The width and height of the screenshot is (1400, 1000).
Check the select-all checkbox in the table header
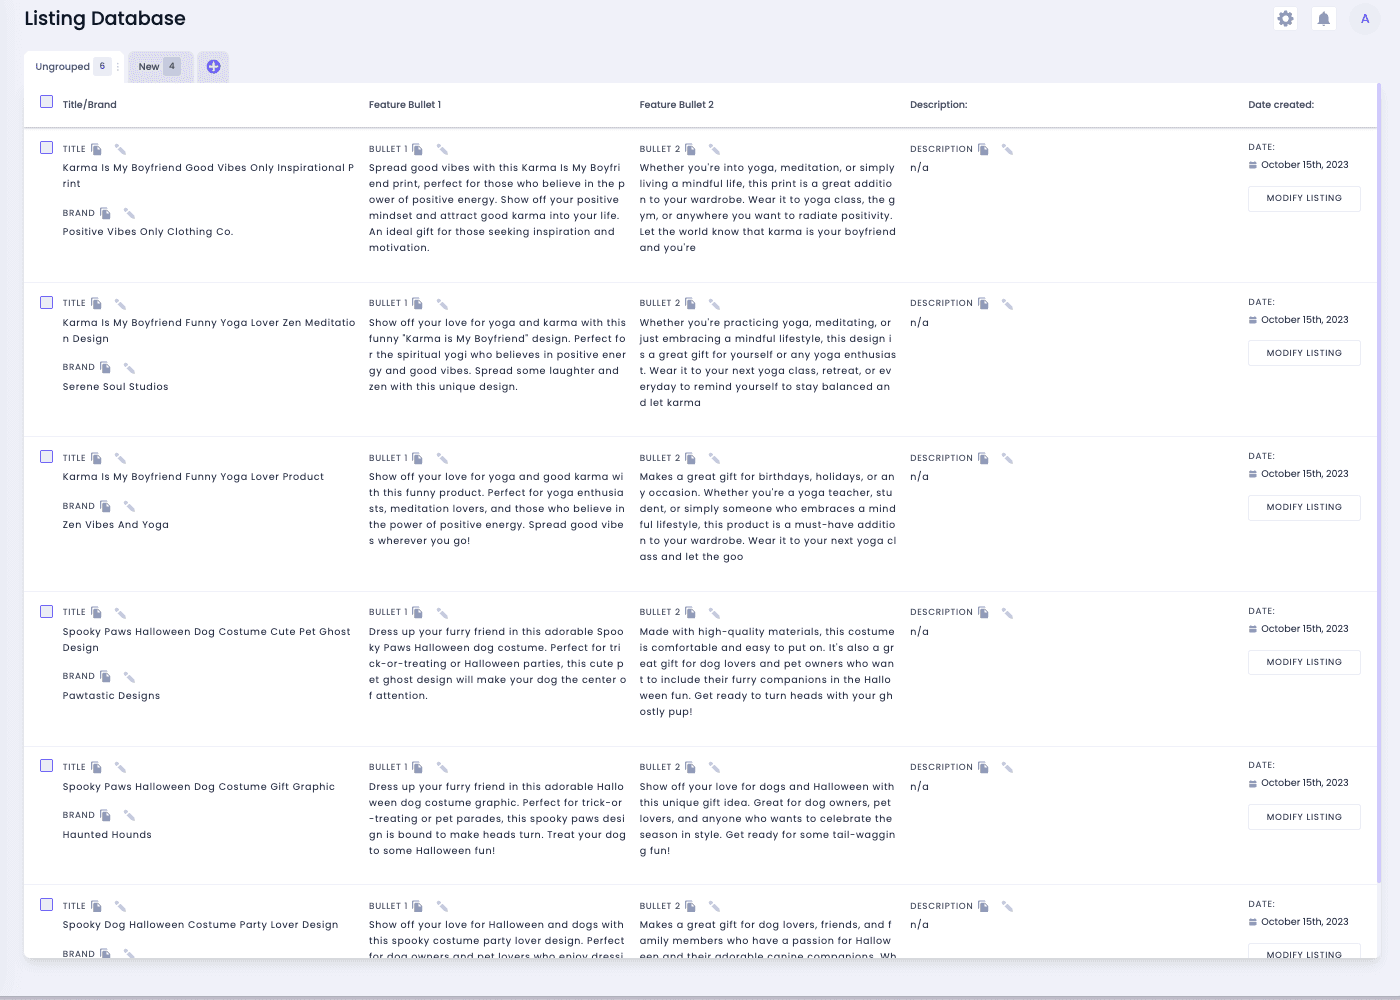click(46, 101)
